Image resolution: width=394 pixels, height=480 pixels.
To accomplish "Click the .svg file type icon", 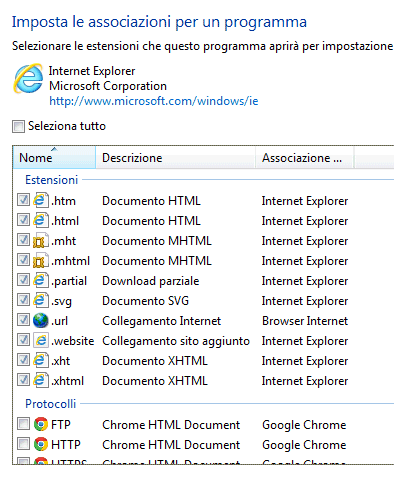I will [41, 300].
